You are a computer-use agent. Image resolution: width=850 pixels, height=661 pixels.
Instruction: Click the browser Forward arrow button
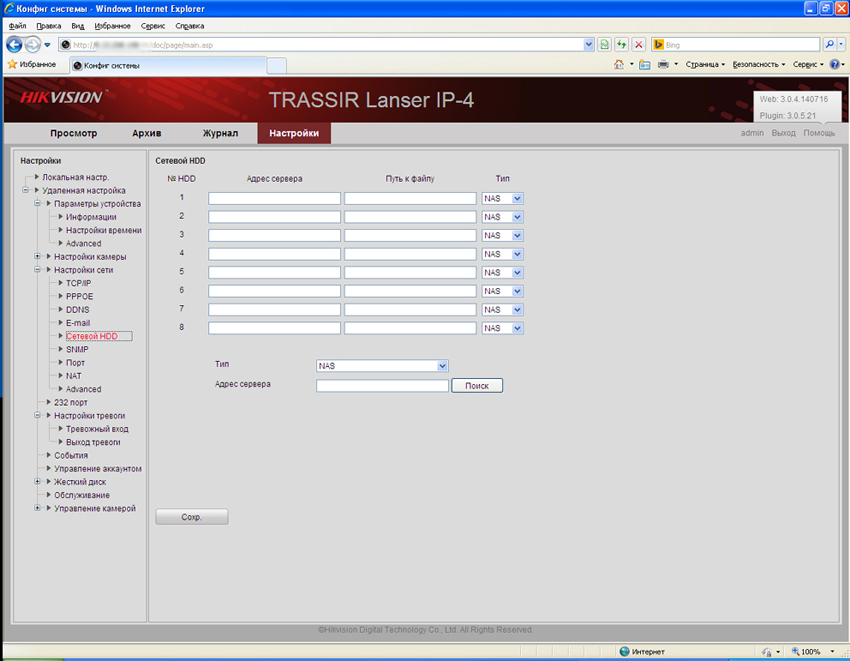click(x=33, y=44)
